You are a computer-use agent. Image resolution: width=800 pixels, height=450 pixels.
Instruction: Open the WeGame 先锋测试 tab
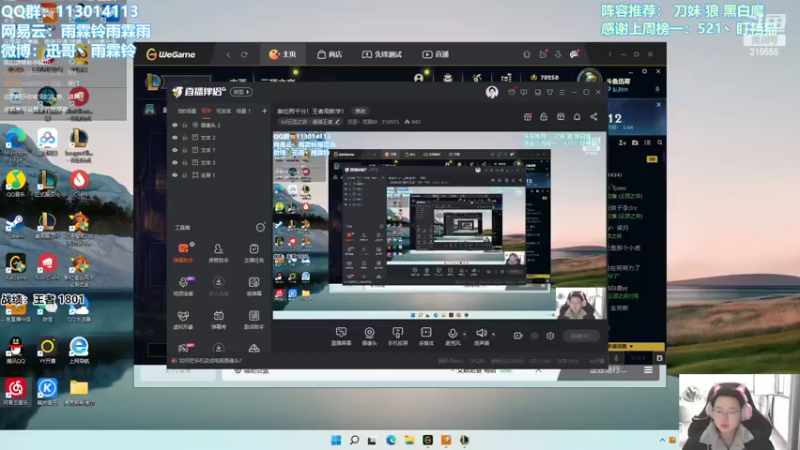coord(382,54)
